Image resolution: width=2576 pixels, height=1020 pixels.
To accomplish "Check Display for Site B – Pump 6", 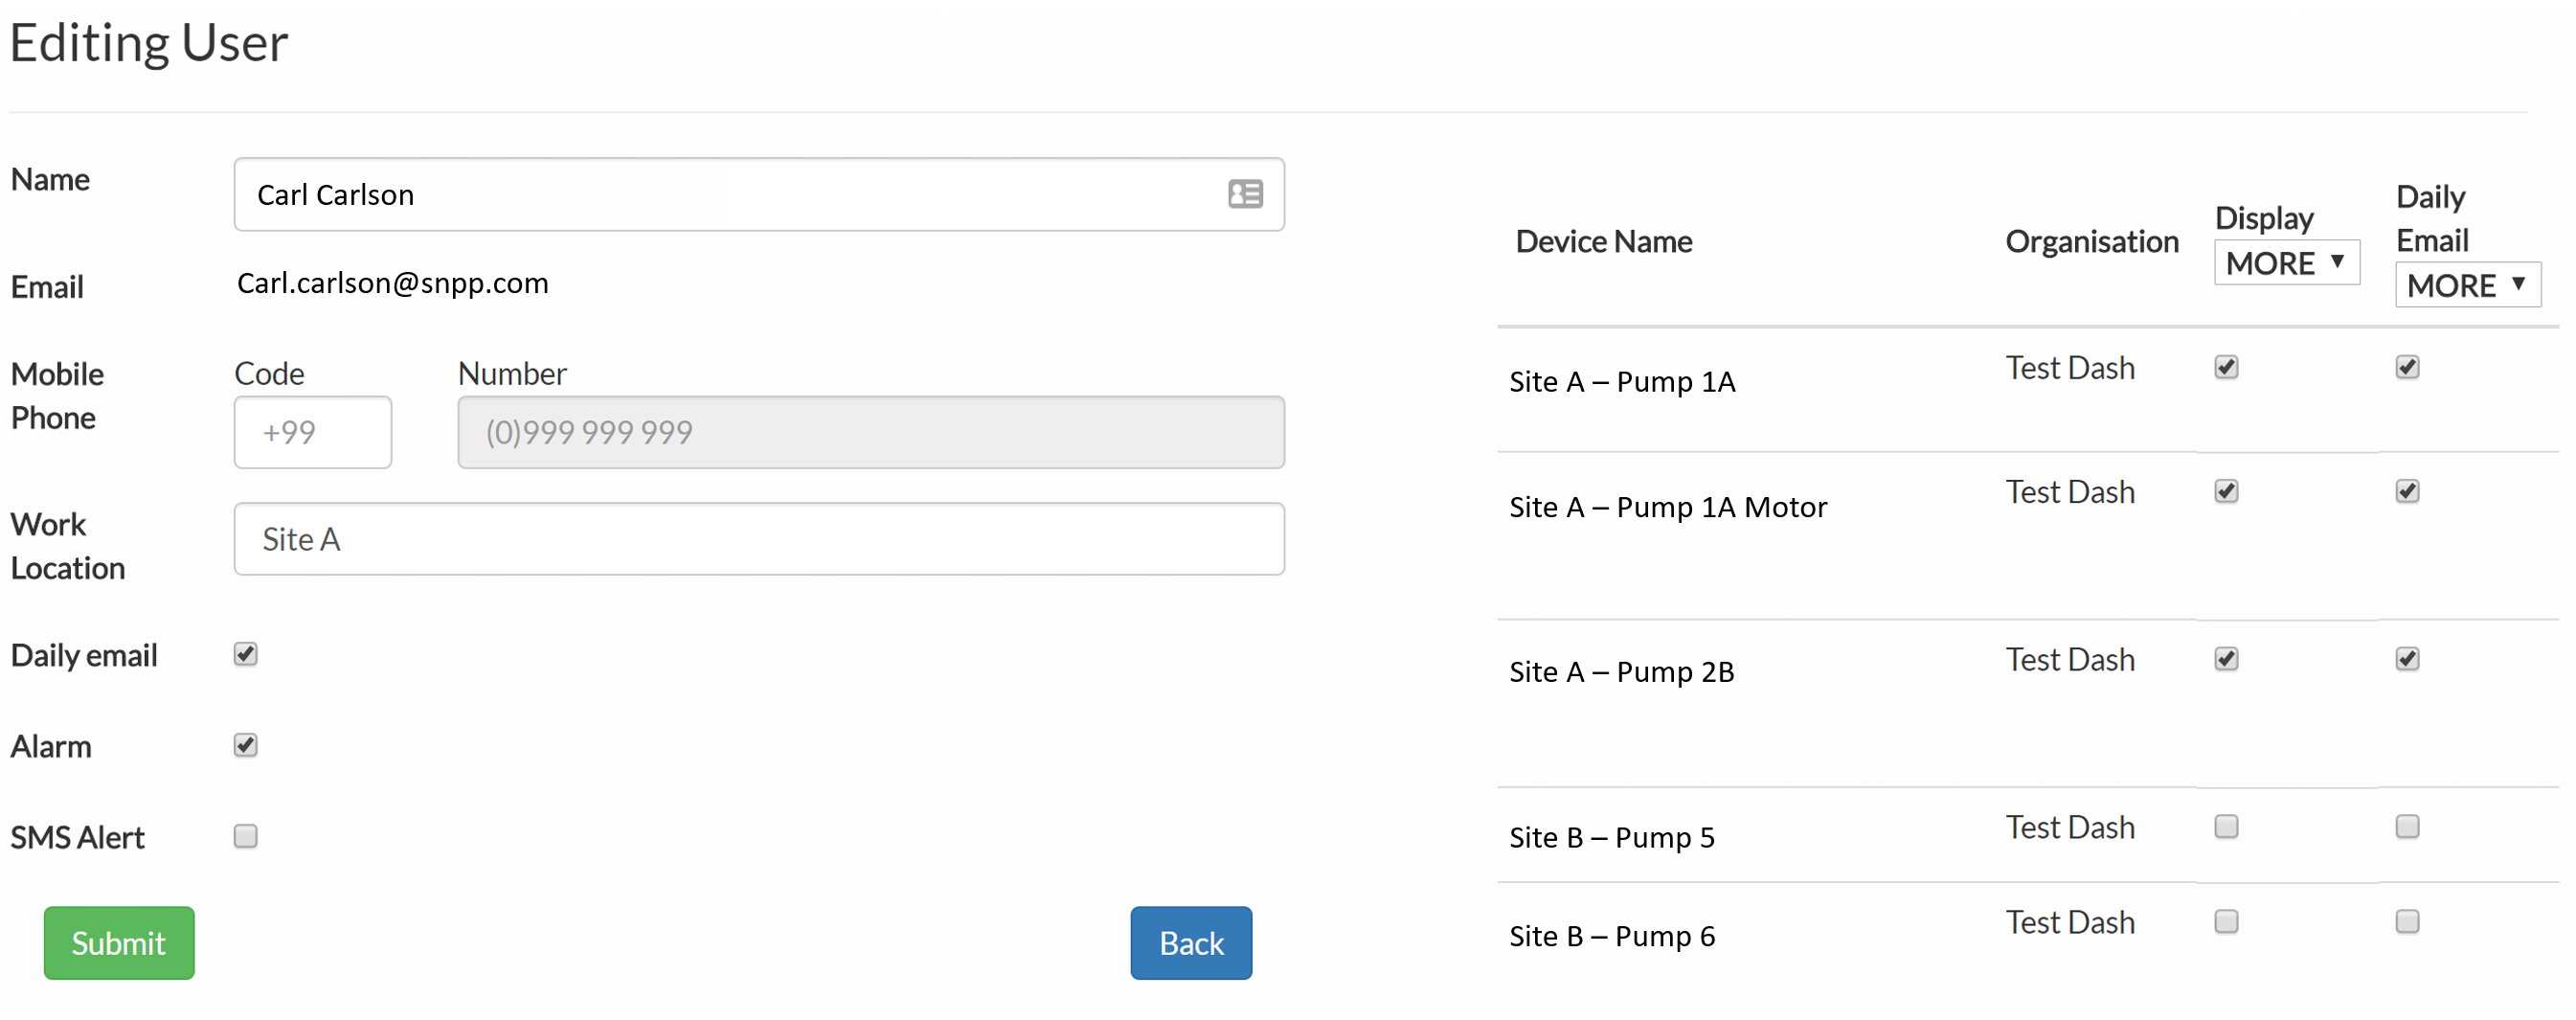I will pyautogui.click(x=2226, y=921).
